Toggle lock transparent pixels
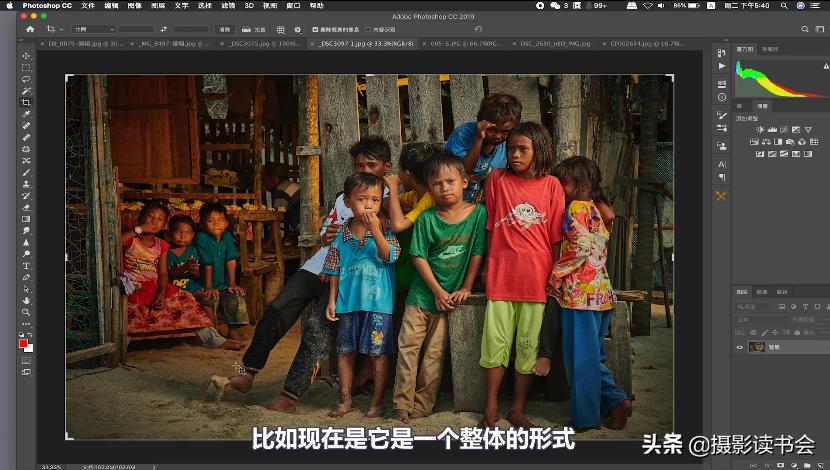This screenshot has width=830, height=470. [x=753, y=332]
